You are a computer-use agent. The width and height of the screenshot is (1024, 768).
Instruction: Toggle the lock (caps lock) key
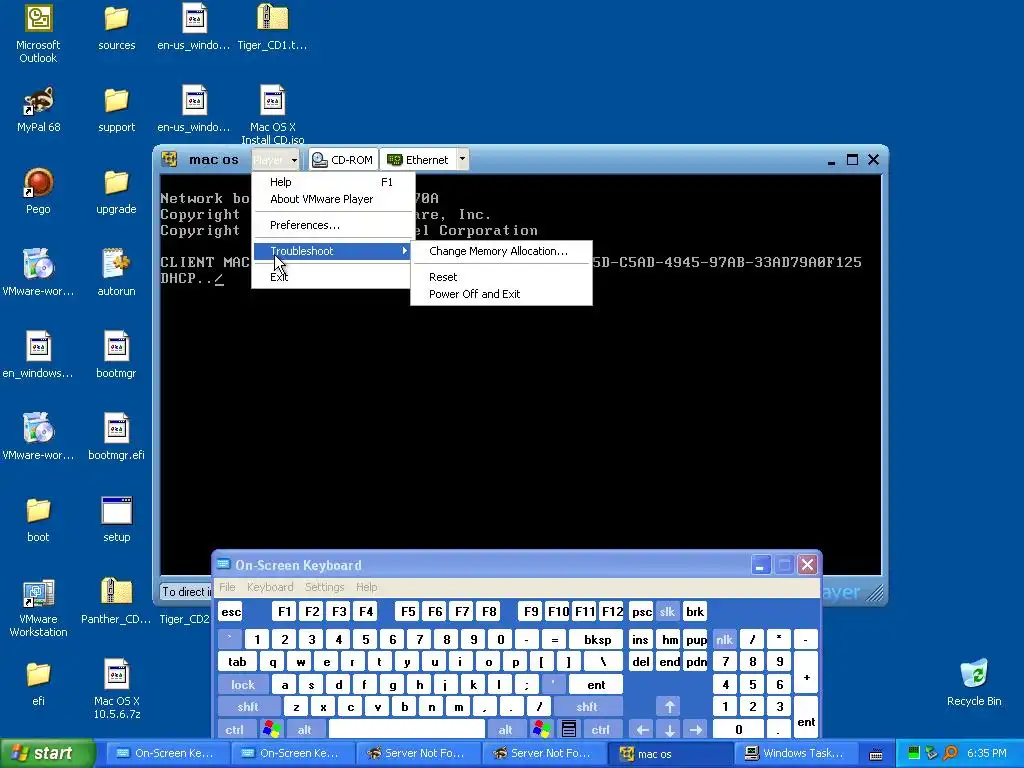tap(243, 684)
